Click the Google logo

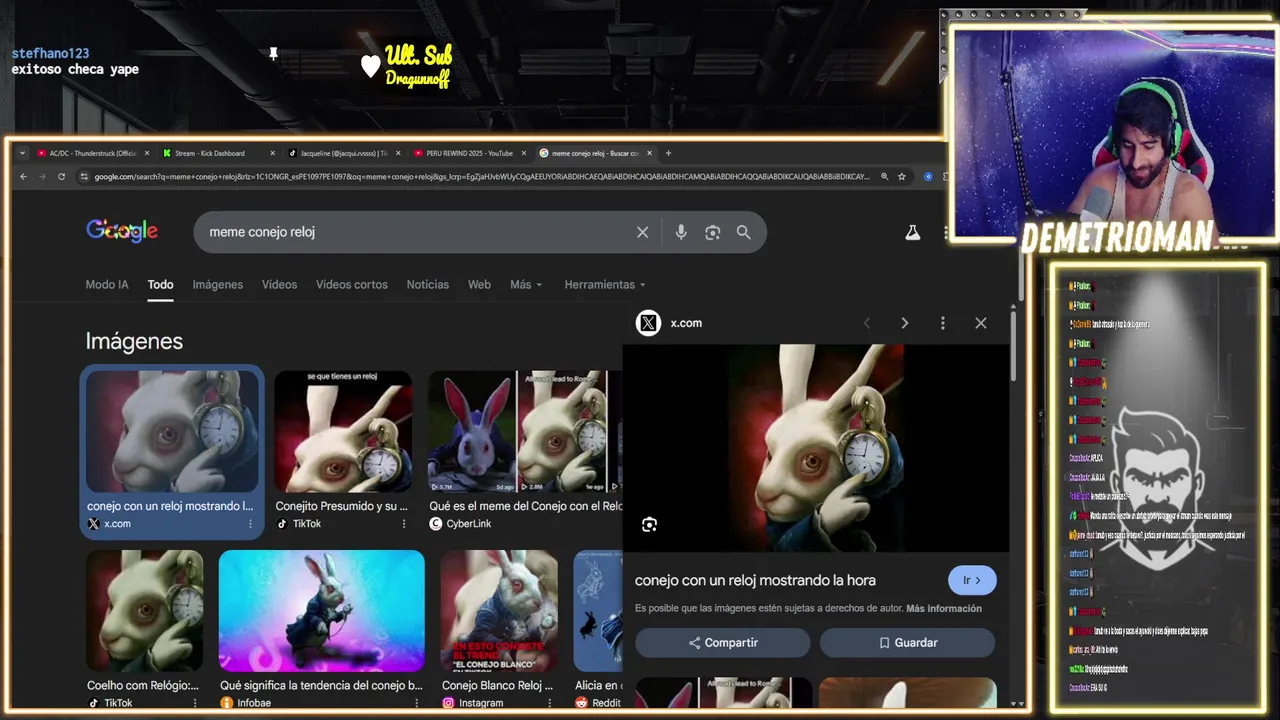(122, 231)
